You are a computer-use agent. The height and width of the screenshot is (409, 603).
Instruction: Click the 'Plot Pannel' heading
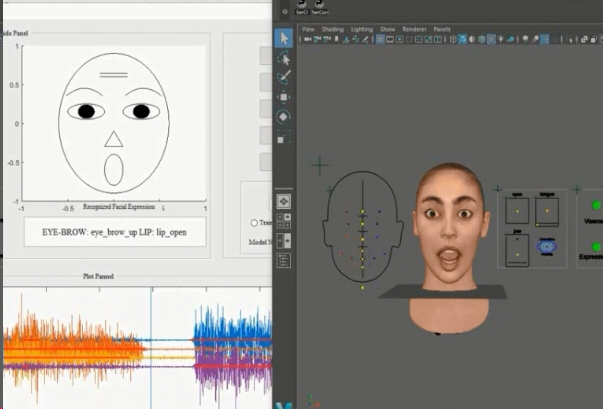(x=98, y=276)
